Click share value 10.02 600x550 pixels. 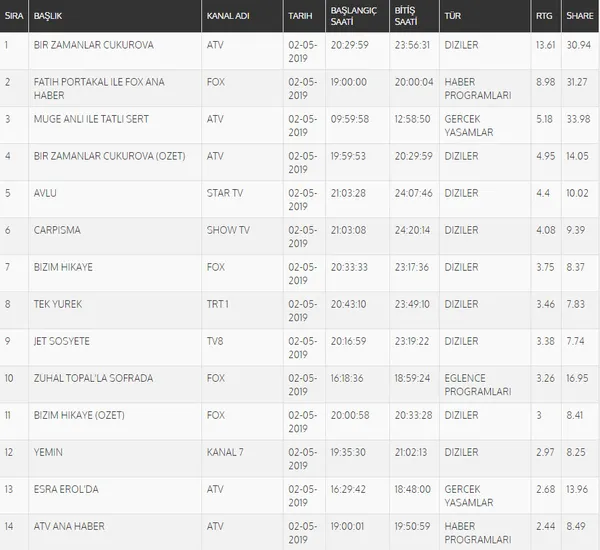point(577,193)
